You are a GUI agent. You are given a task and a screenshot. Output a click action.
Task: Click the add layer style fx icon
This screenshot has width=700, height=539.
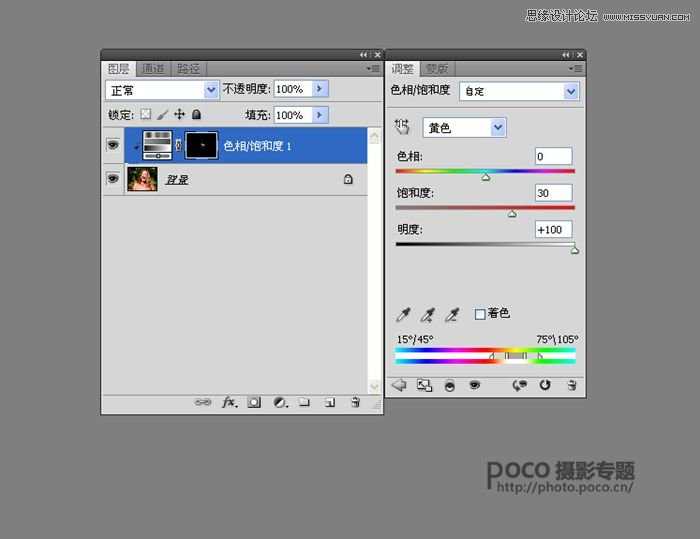click(228, 402)
